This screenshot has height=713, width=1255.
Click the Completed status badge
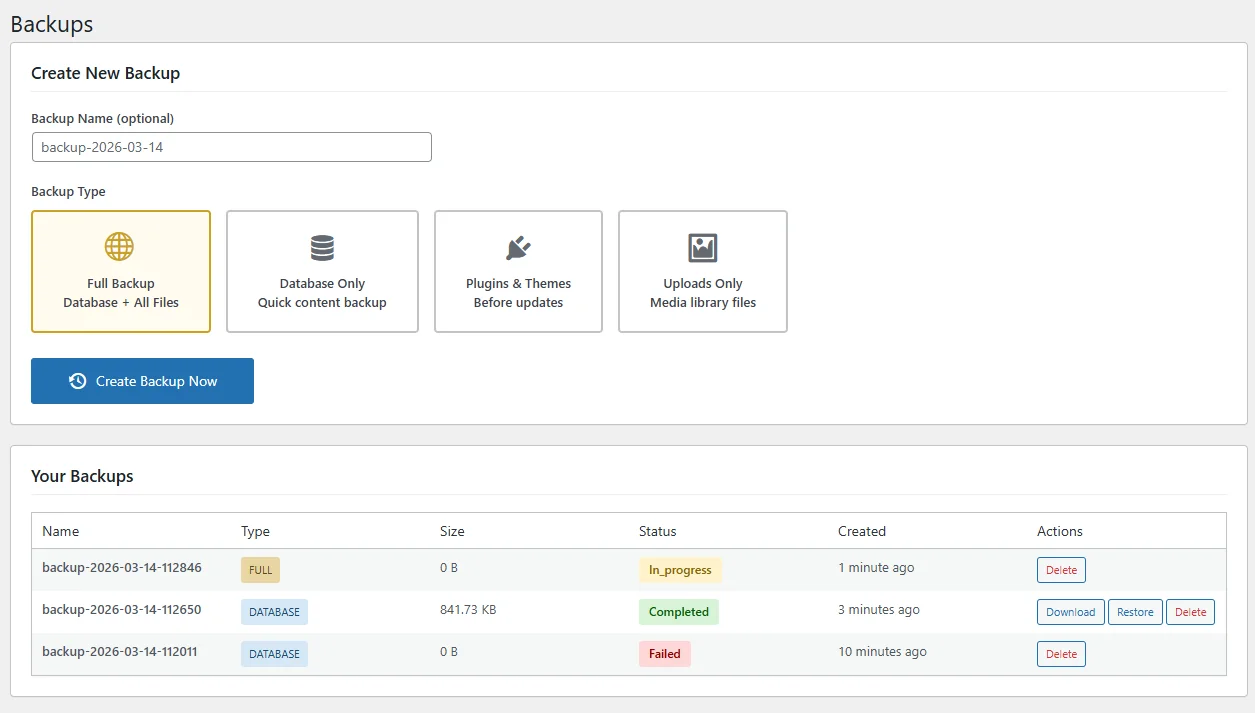pyautogui.click(x=678, y=612)
